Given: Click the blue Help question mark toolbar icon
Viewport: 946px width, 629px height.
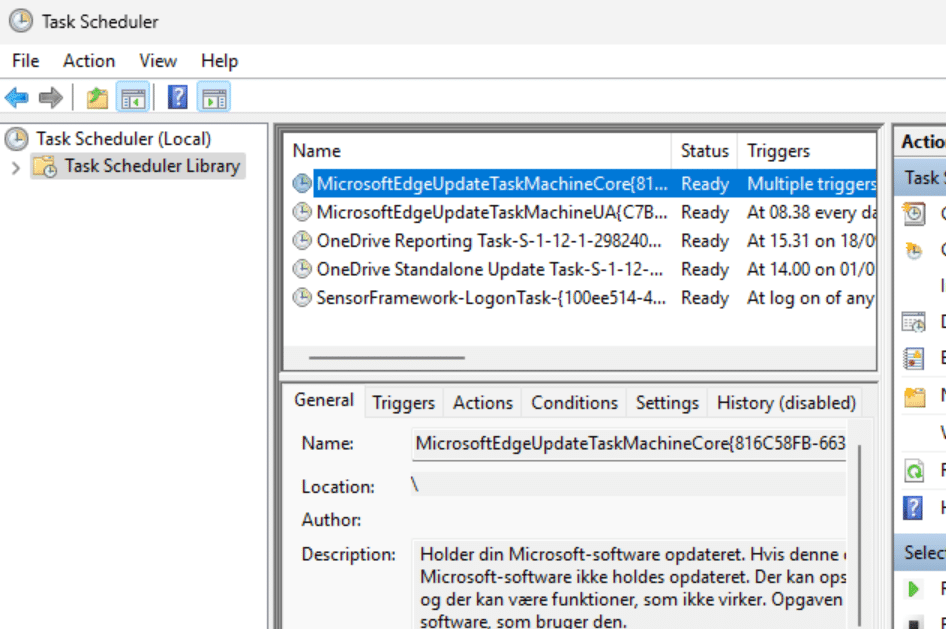Looking at the screenshot, I should (x=177, y=97).
